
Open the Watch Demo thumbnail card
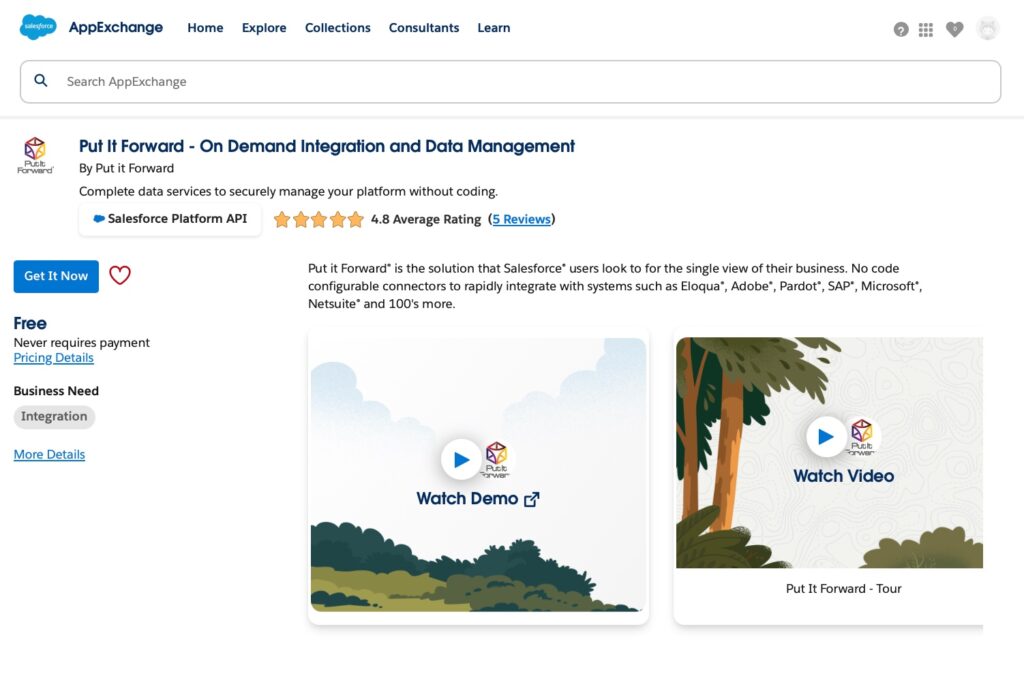click(478, 475)
